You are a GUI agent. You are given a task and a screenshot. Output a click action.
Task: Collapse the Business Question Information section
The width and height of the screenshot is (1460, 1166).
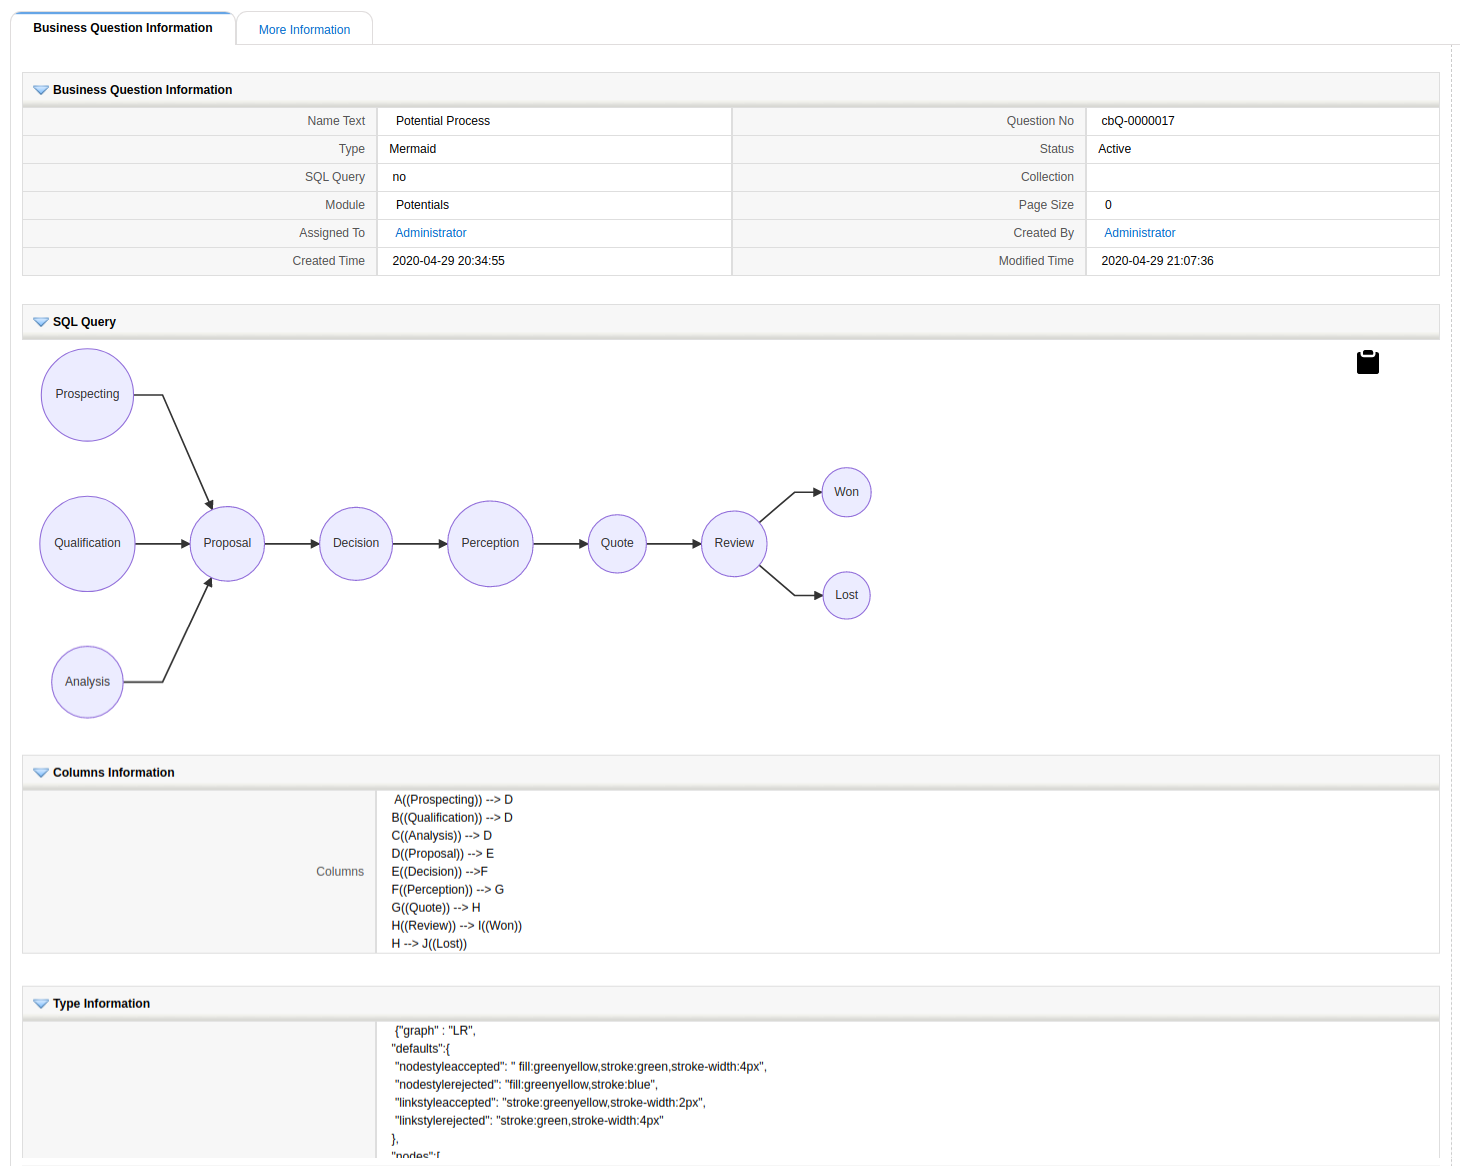pyautogui.click(x=41, y=90)
